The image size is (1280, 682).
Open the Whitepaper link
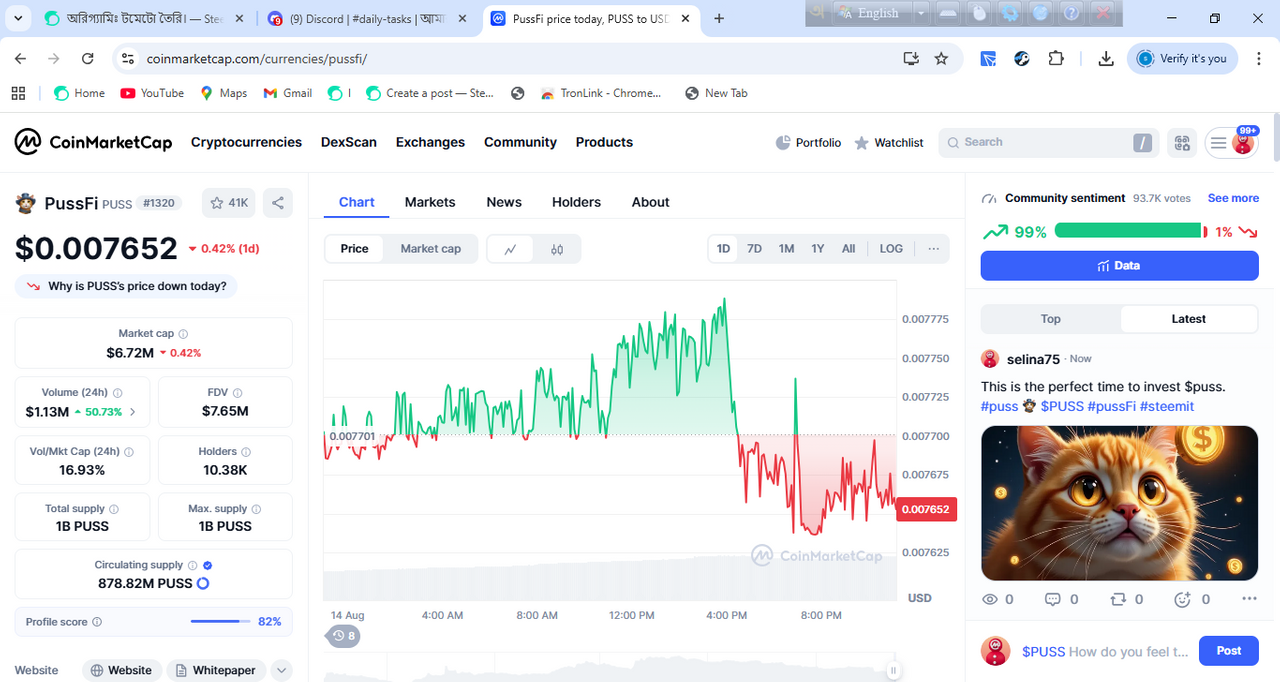[215, 670]
